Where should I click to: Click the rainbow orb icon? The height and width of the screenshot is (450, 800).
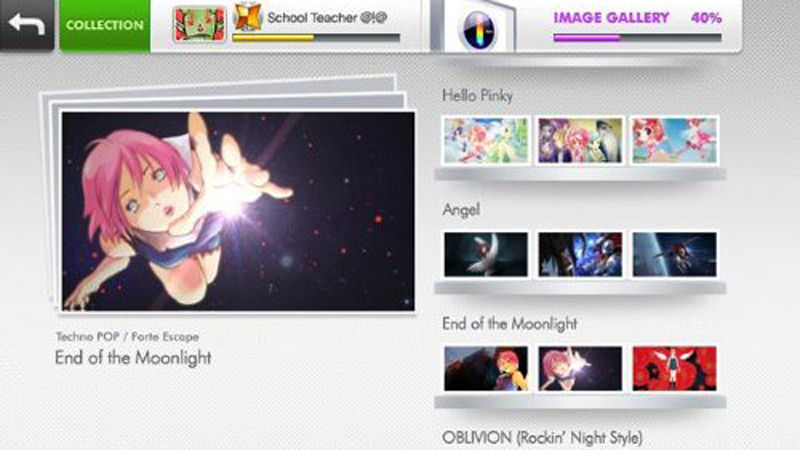[478, 30]
